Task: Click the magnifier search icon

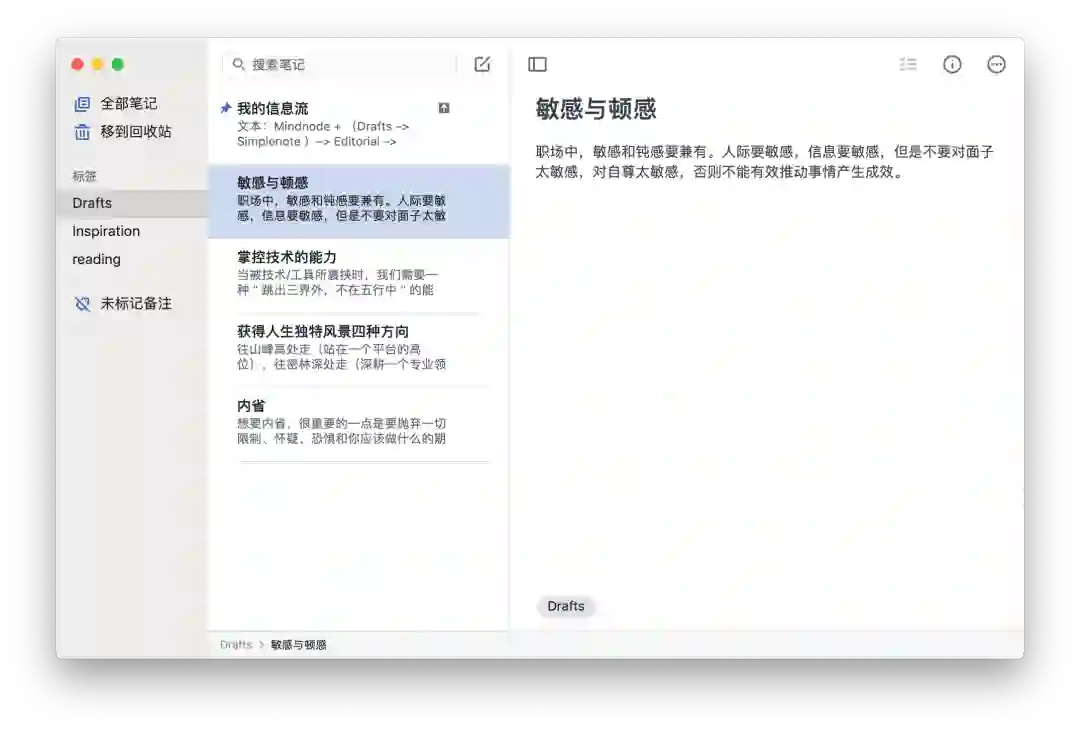Action: tap(238, 64)
